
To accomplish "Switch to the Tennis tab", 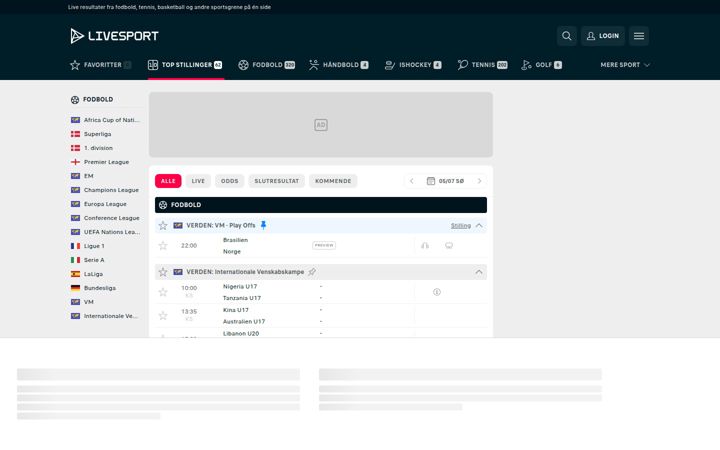I will click(482, 65).
